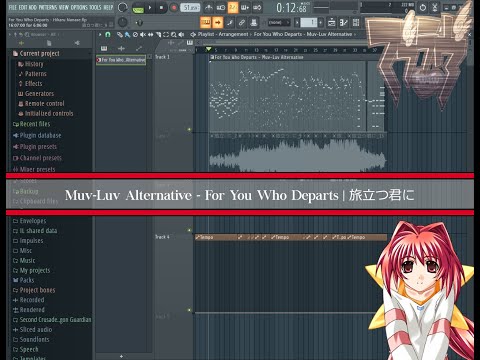Toggle the metronome icon
Screen dimensions: 480x360
[209, 7]
